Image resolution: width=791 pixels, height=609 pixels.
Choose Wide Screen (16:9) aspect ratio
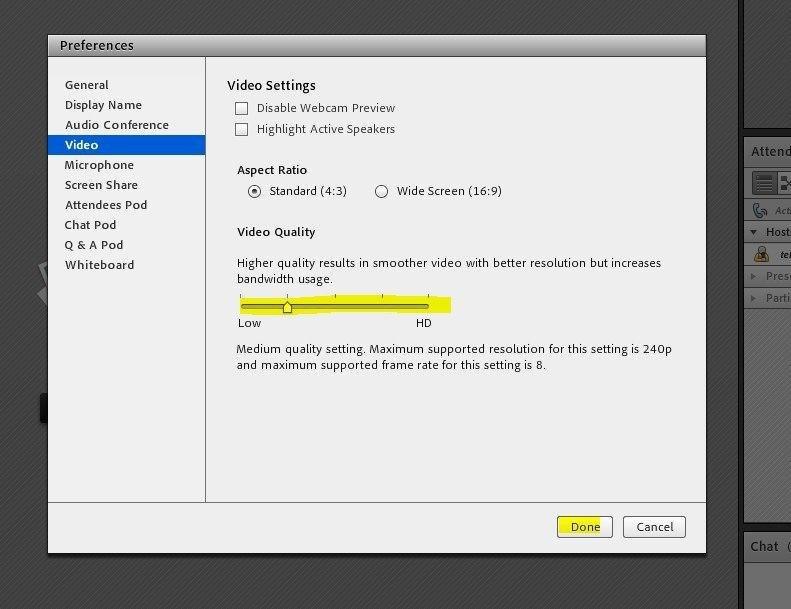(381, 191)
